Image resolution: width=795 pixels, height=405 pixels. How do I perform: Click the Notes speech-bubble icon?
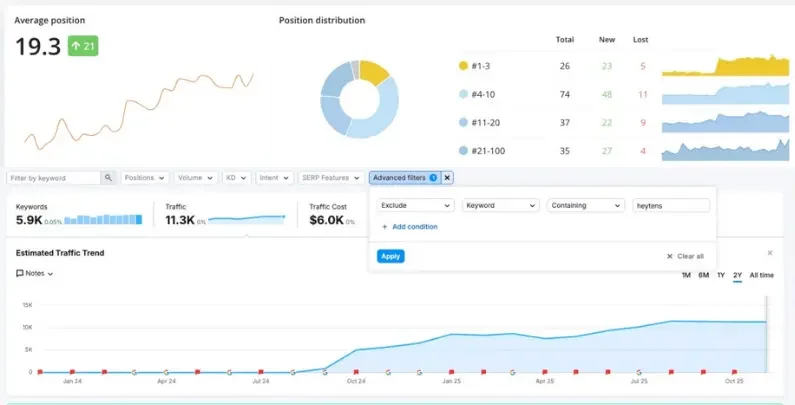(20, 273)
